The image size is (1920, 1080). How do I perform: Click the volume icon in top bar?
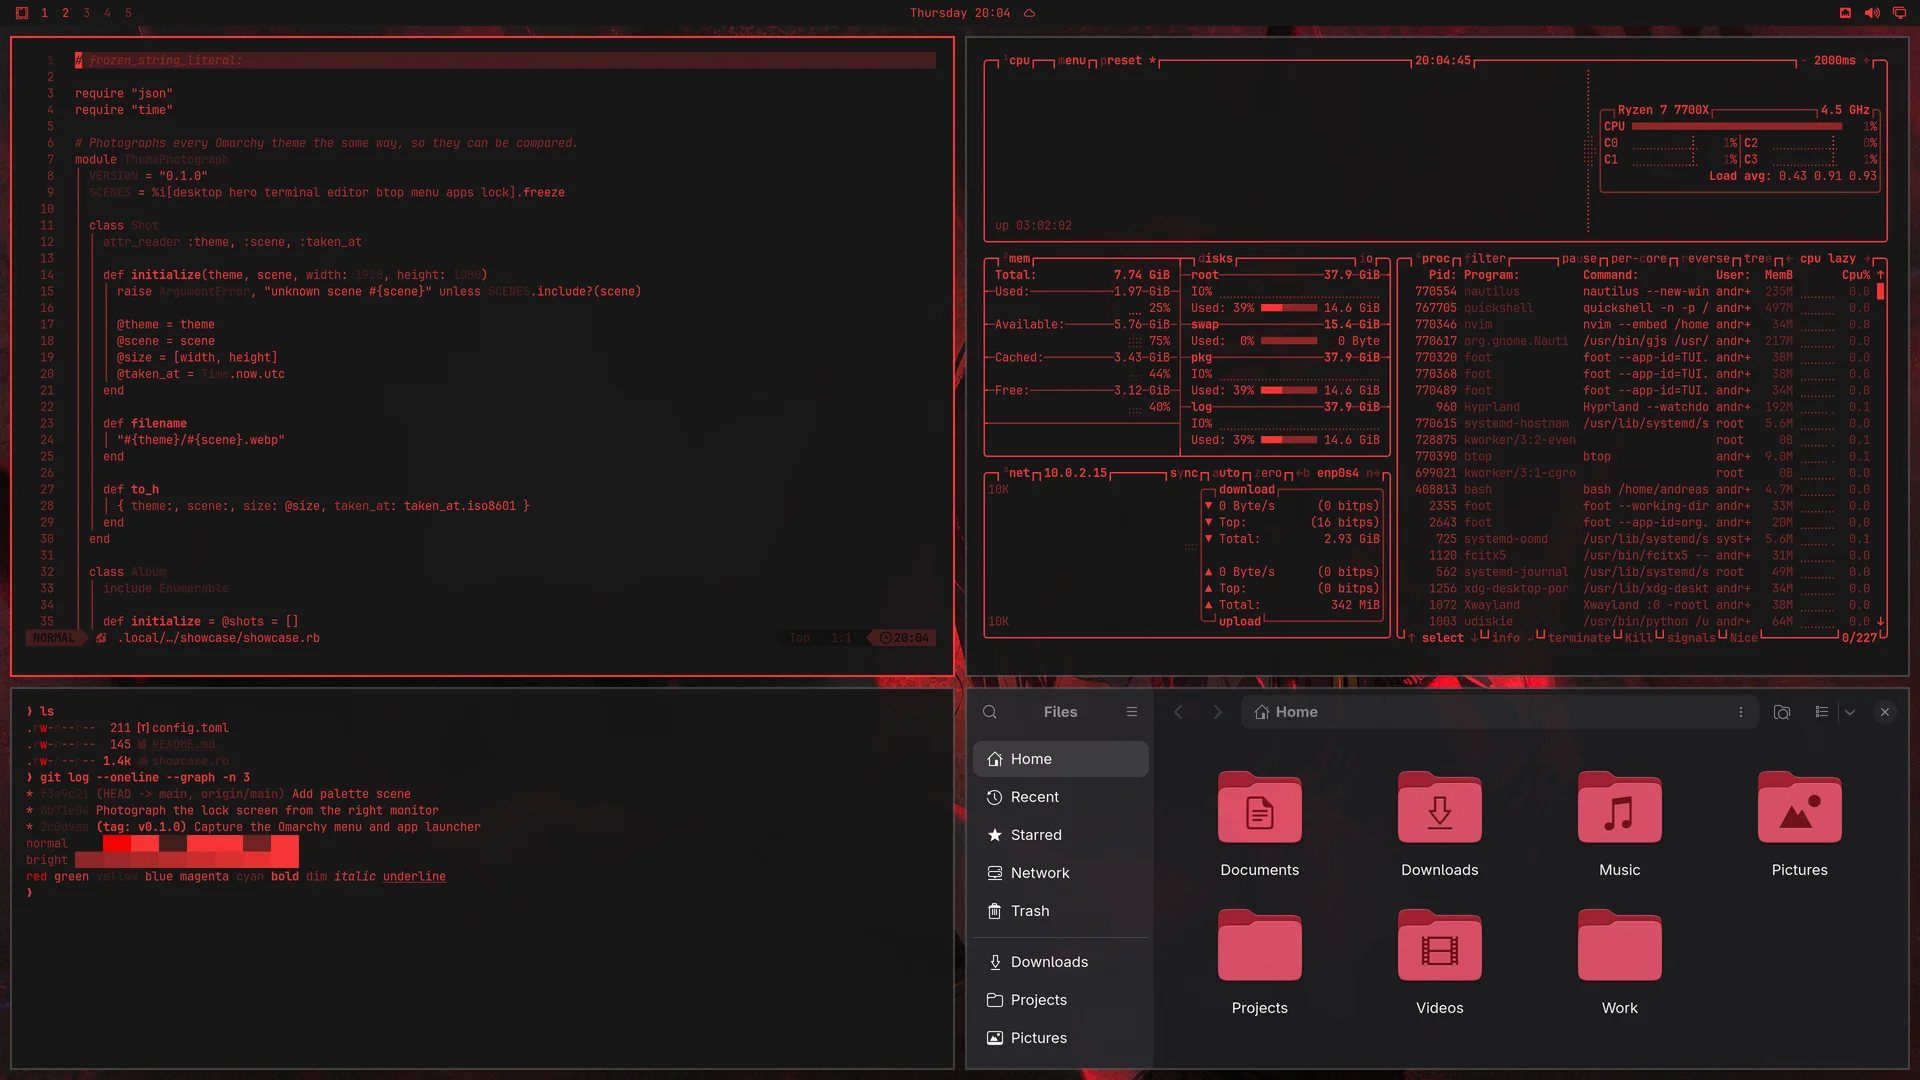coord(1872,13)
